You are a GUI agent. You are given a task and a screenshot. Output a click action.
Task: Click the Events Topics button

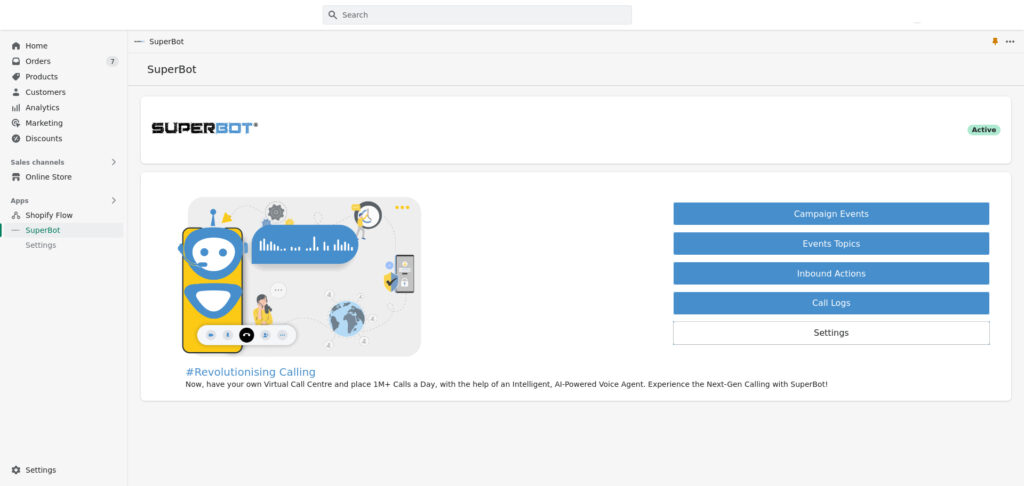pos(831,244)
